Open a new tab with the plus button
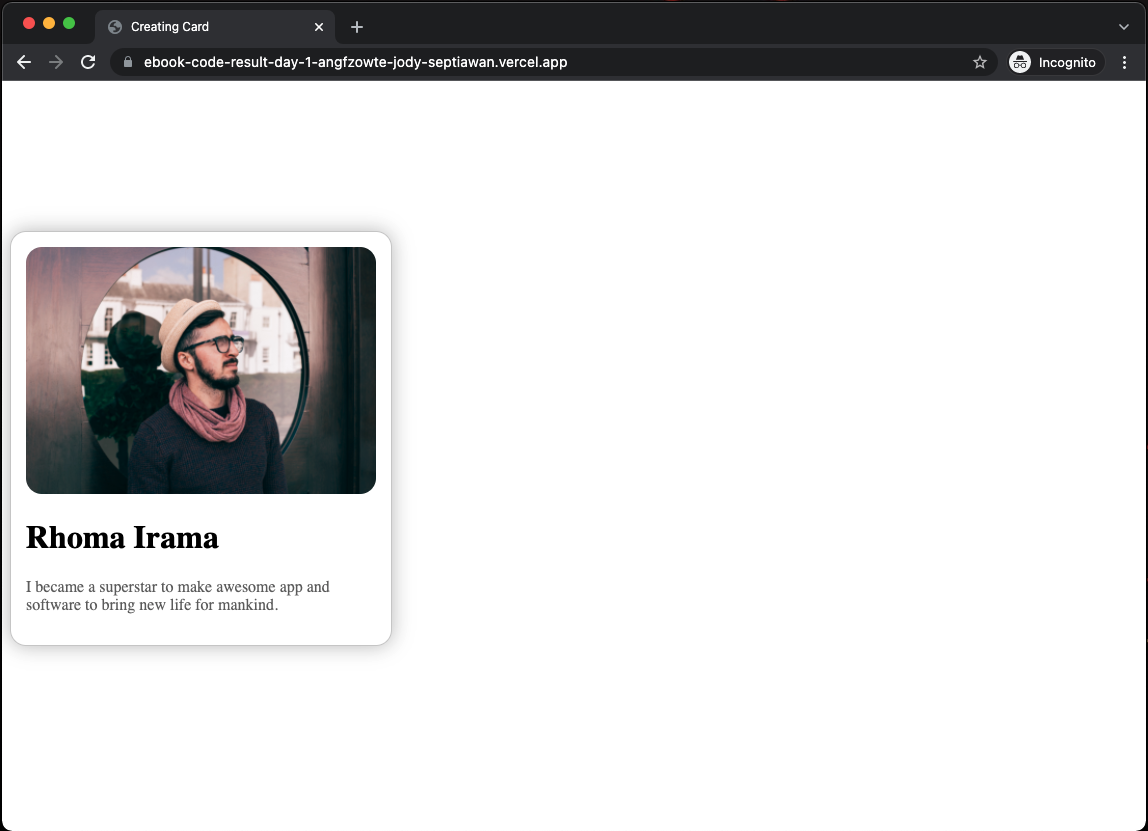The image size is (1148, 831). [357, 27]
